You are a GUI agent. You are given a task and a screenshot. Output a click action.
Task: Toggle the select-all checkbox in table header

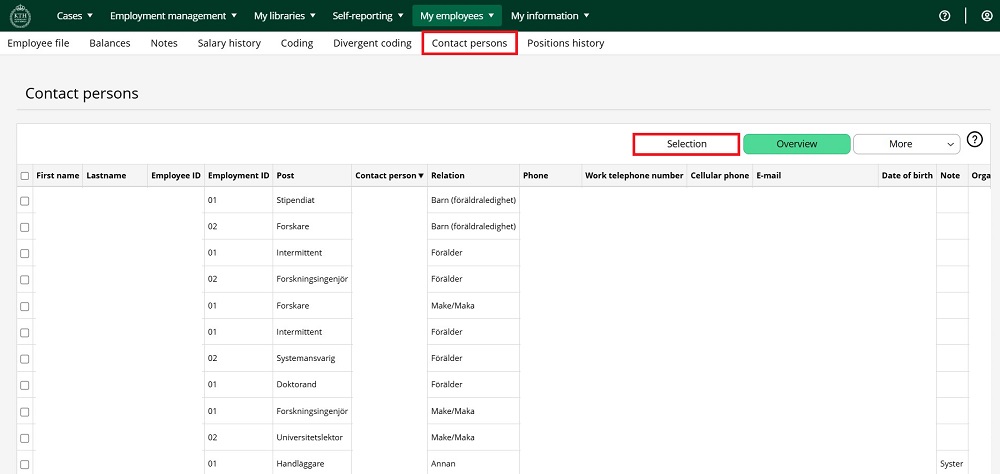pyautogui.click(x=25, y=176)
